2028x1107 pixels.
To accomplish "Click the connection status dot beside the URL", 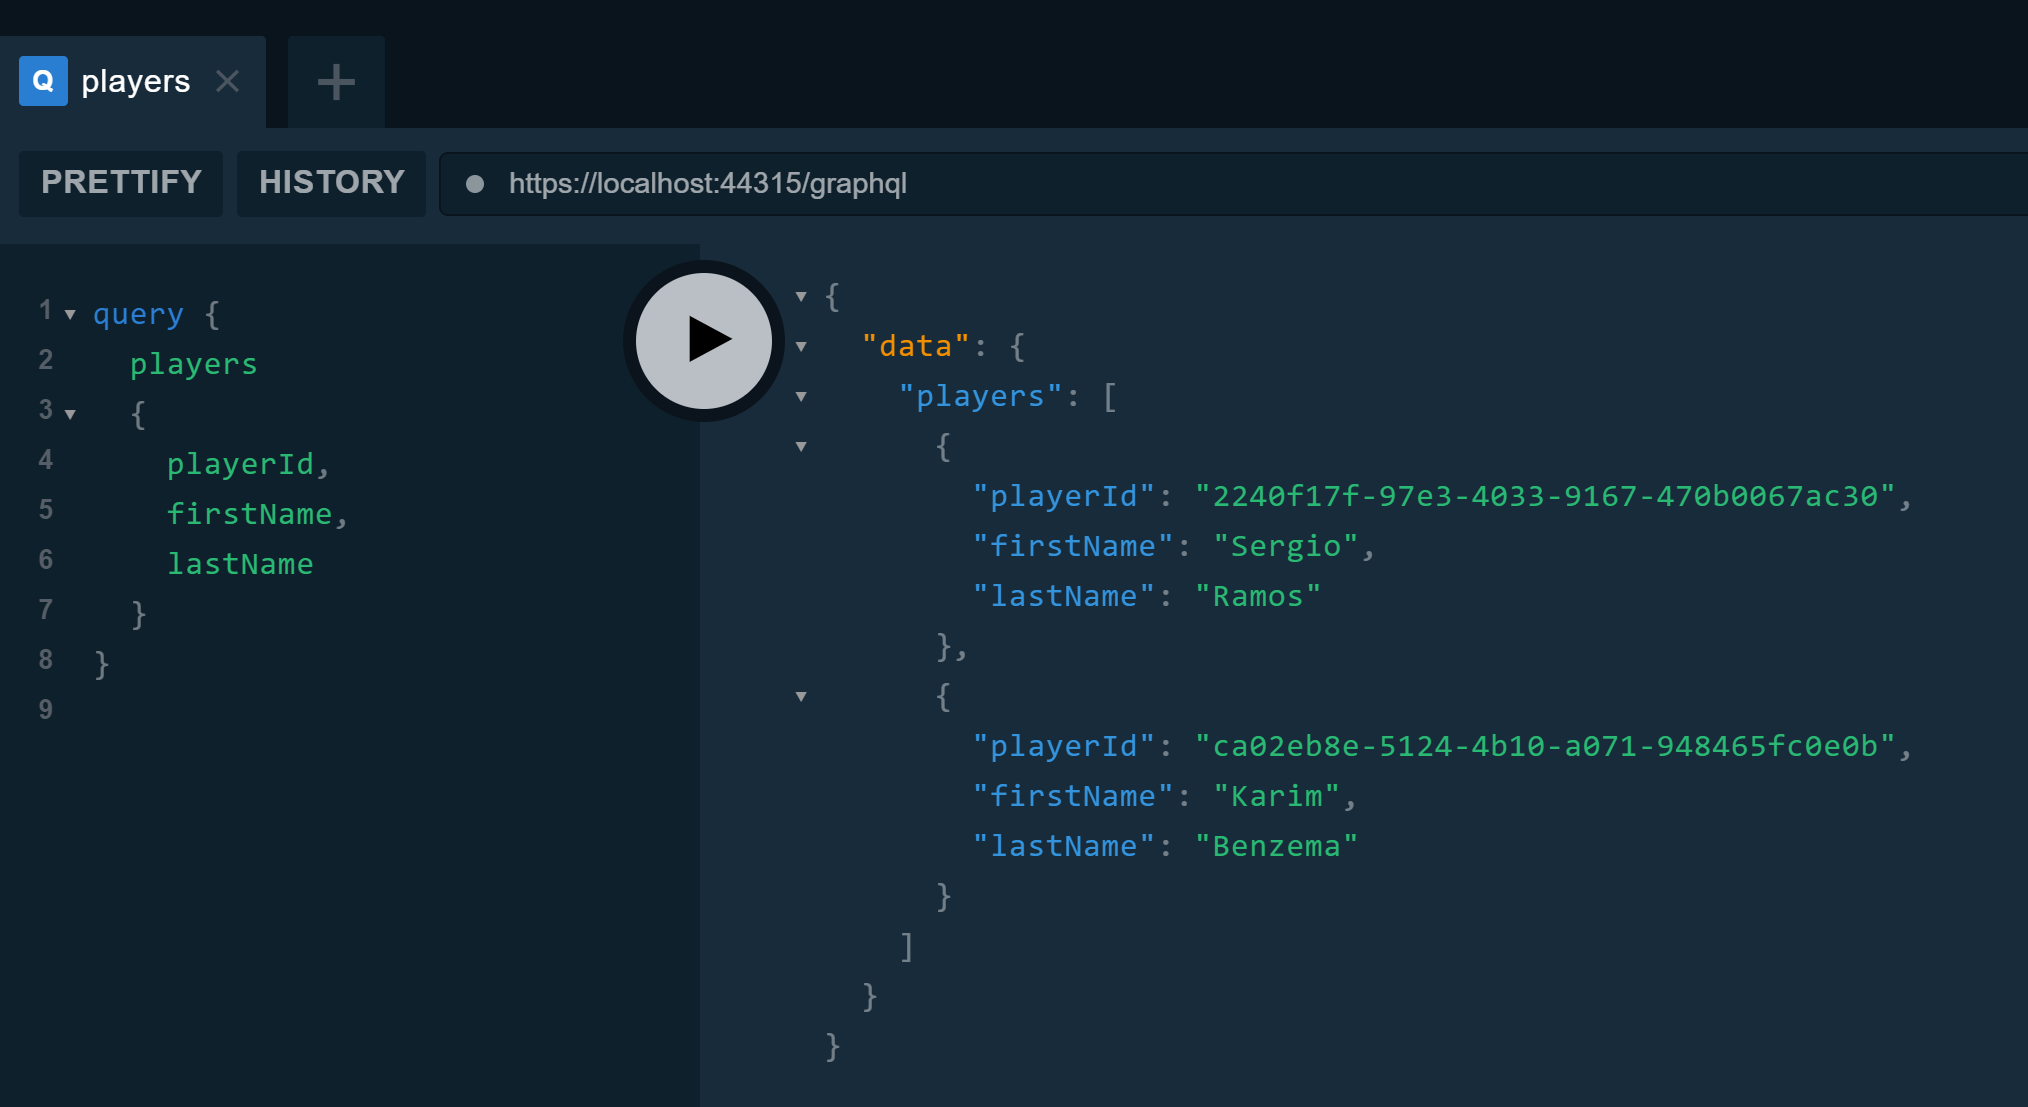I will [x=475, y=184].
